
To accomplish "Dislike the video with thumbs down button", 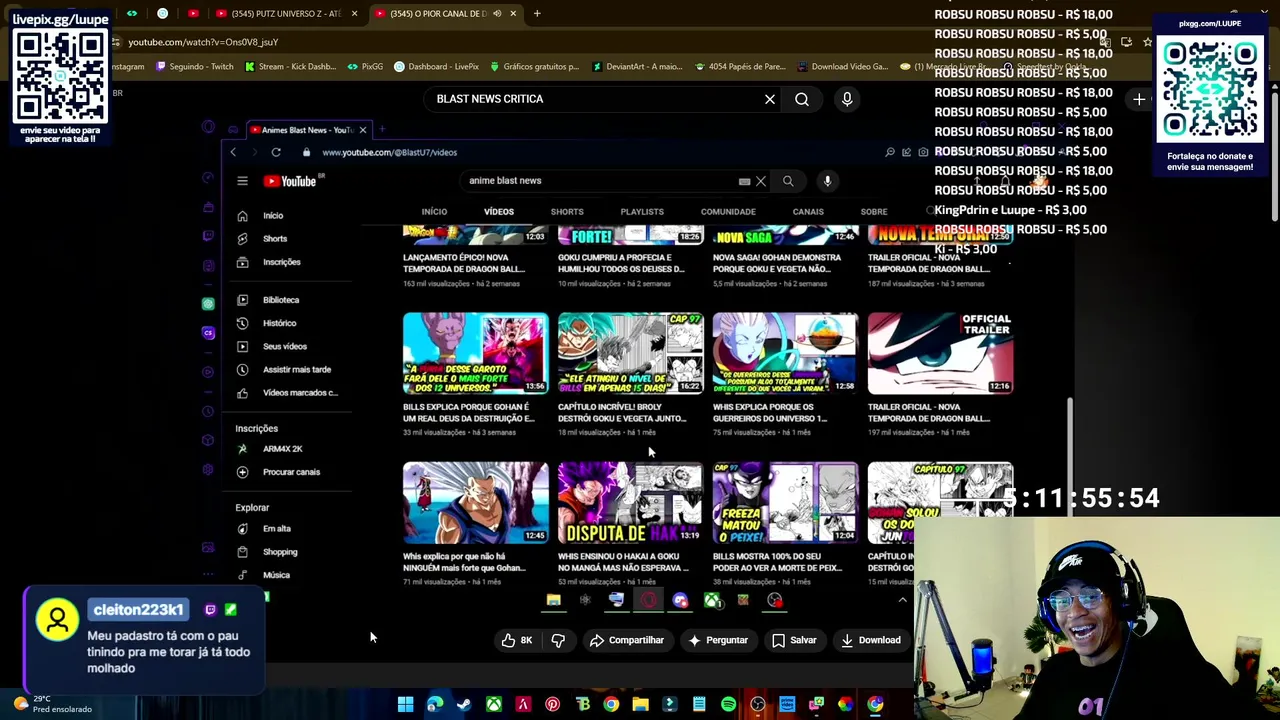I will pos(558,640).
